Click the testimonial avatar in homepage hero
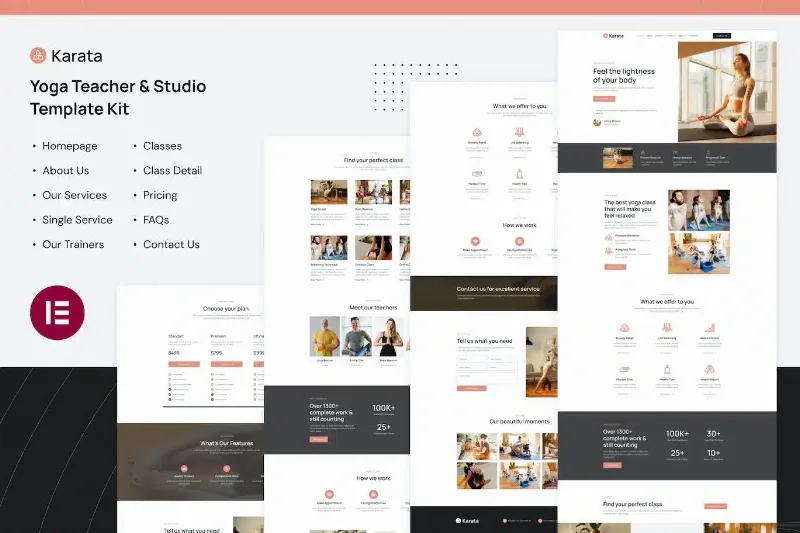The width and height of the screenshot is (800, 533). coord(597,122)
